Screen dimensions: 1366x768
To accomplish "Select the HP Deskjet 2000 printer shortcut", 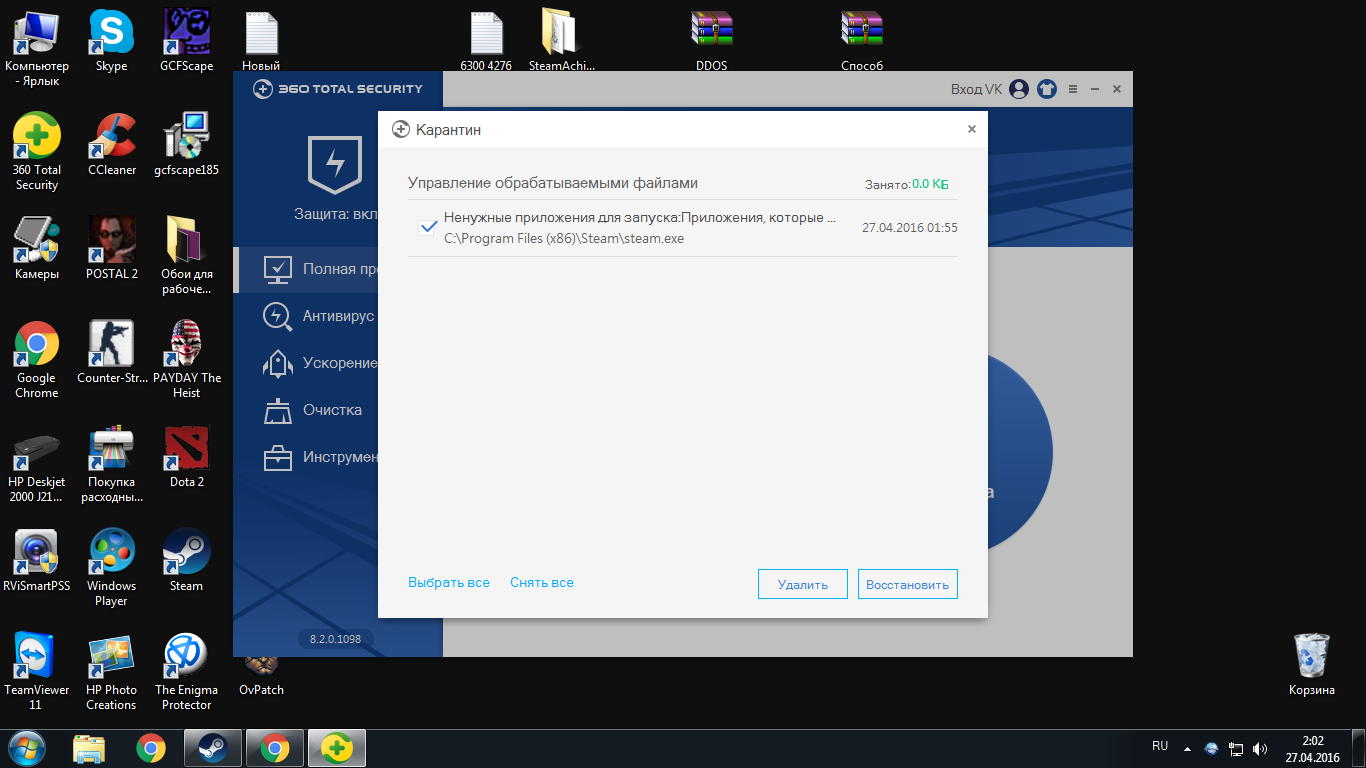I will pos(37,463).
